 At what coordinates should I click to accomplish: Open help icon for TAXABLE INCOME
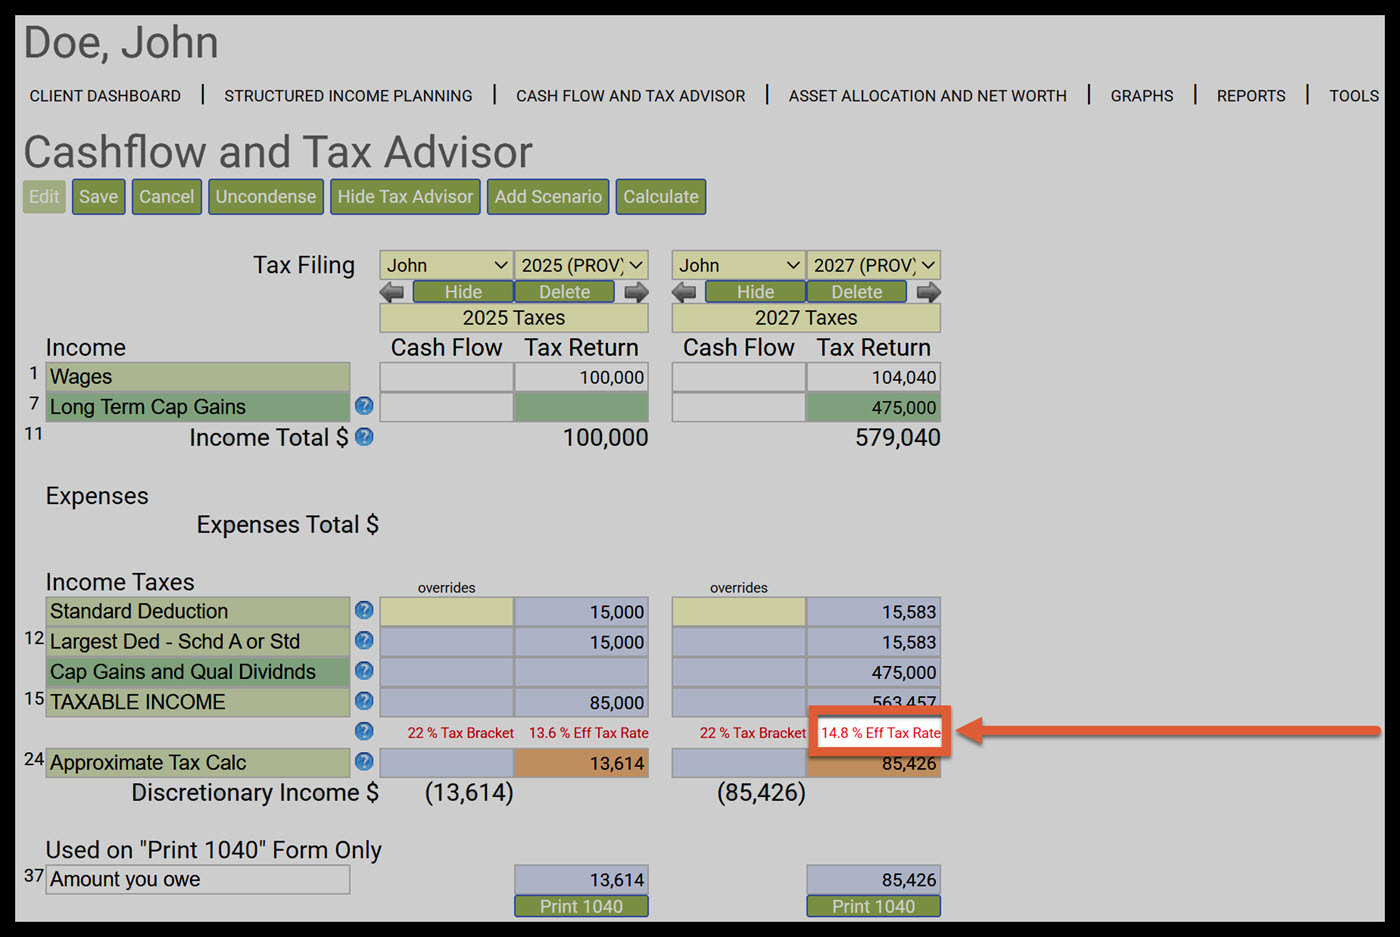pyautogui.click(x=364, y=701)
